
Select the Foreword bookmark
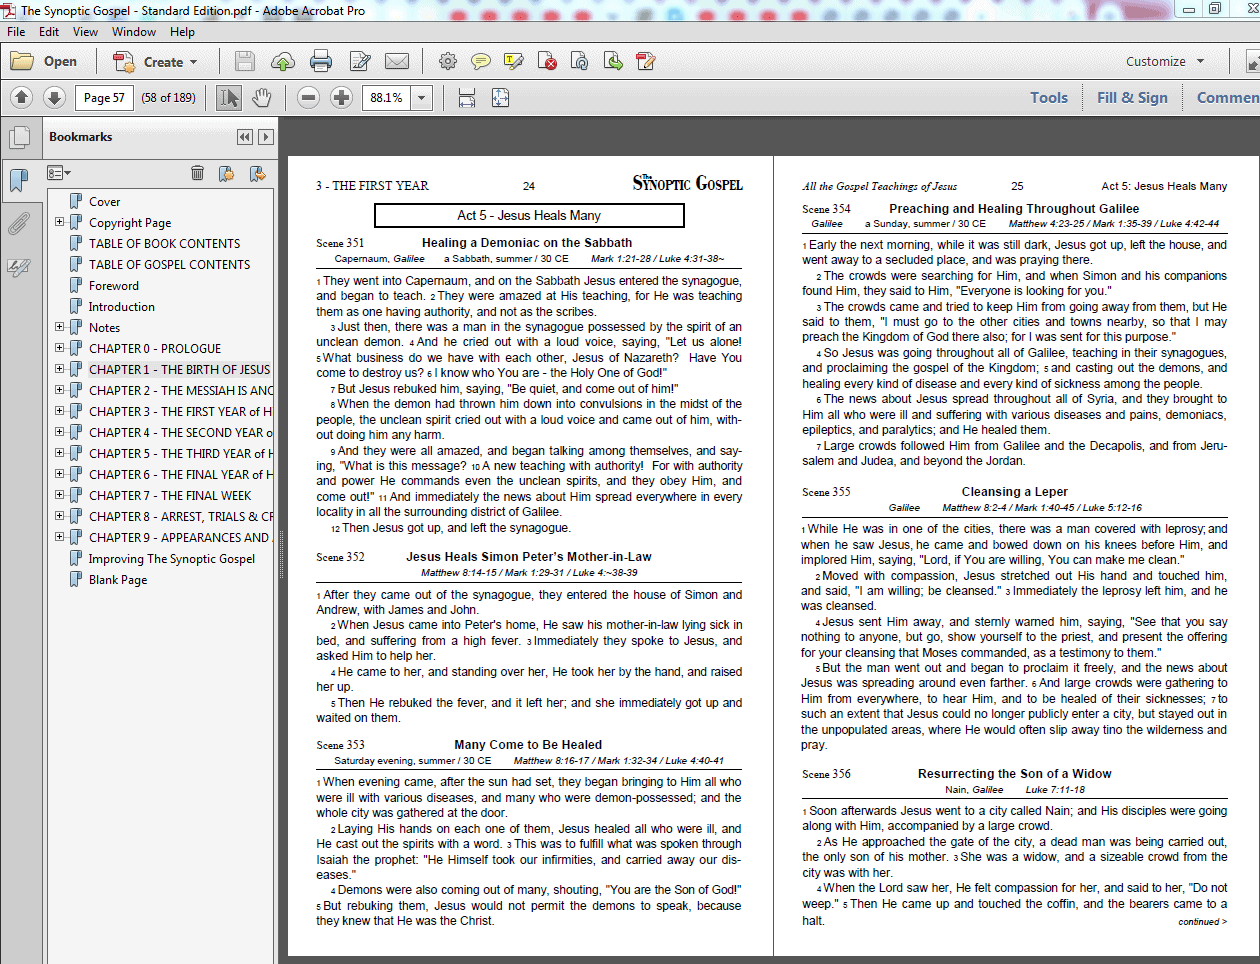[x=113, y=285]
